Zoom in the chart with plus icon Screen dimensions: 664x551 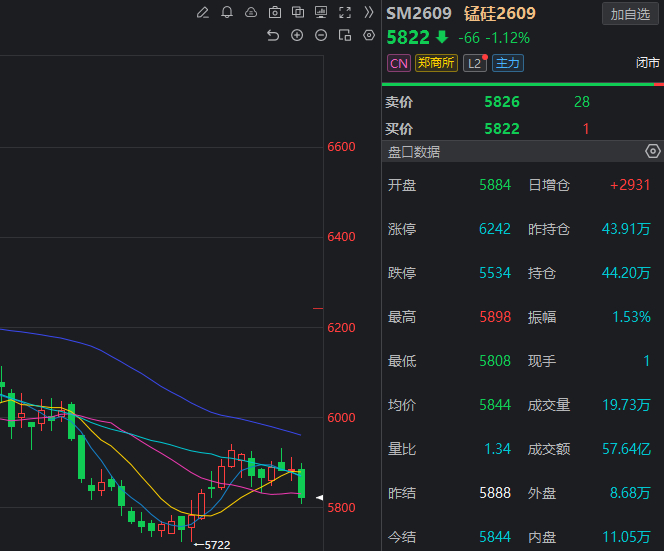(297, 35)
